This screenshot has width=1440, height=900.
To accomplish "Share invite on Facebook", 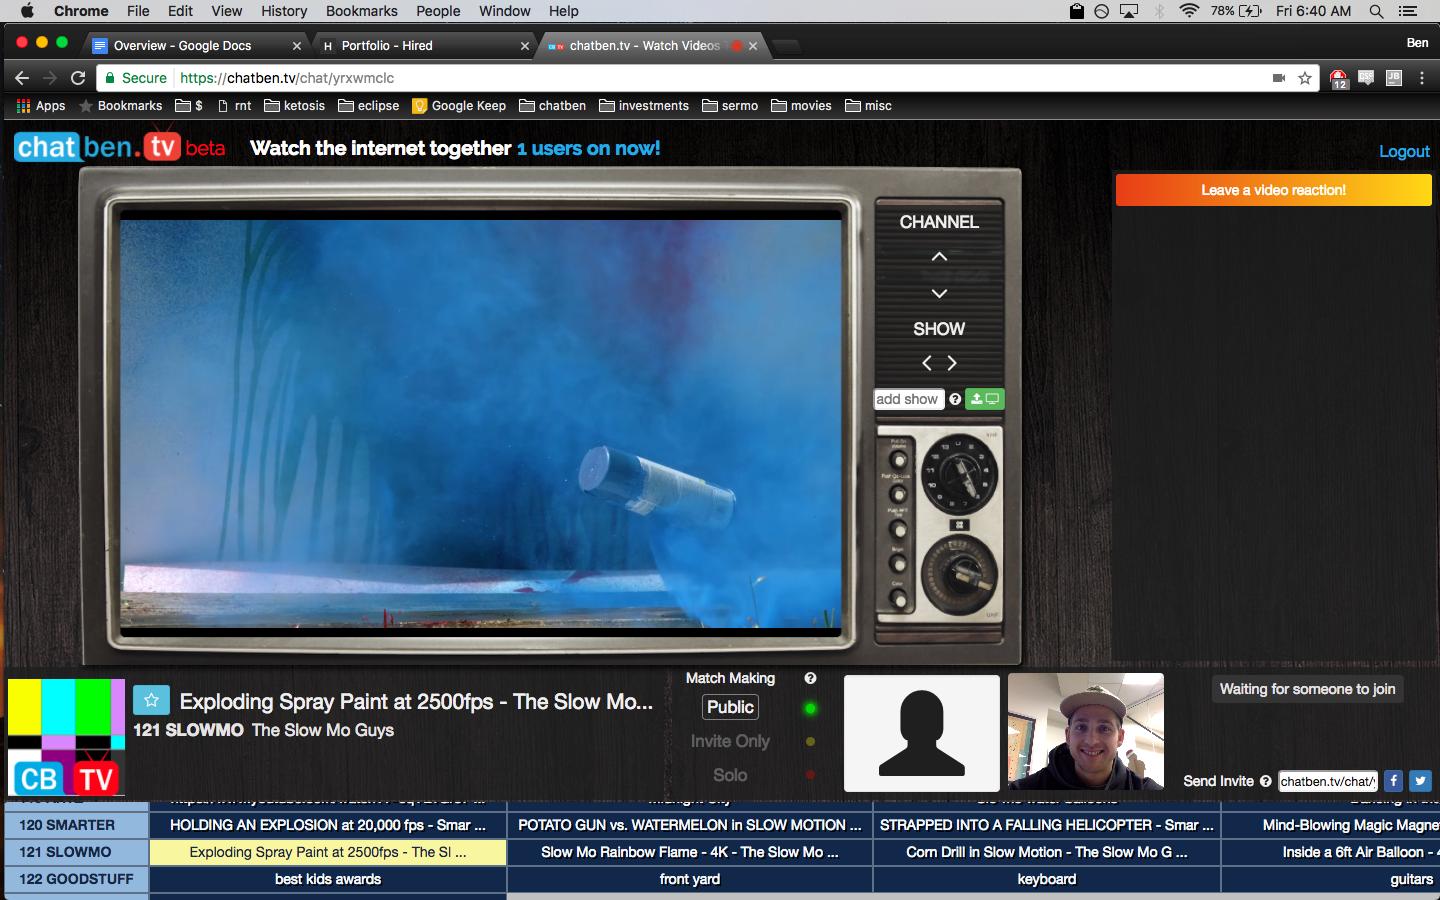I will (x=1393, y=781).
